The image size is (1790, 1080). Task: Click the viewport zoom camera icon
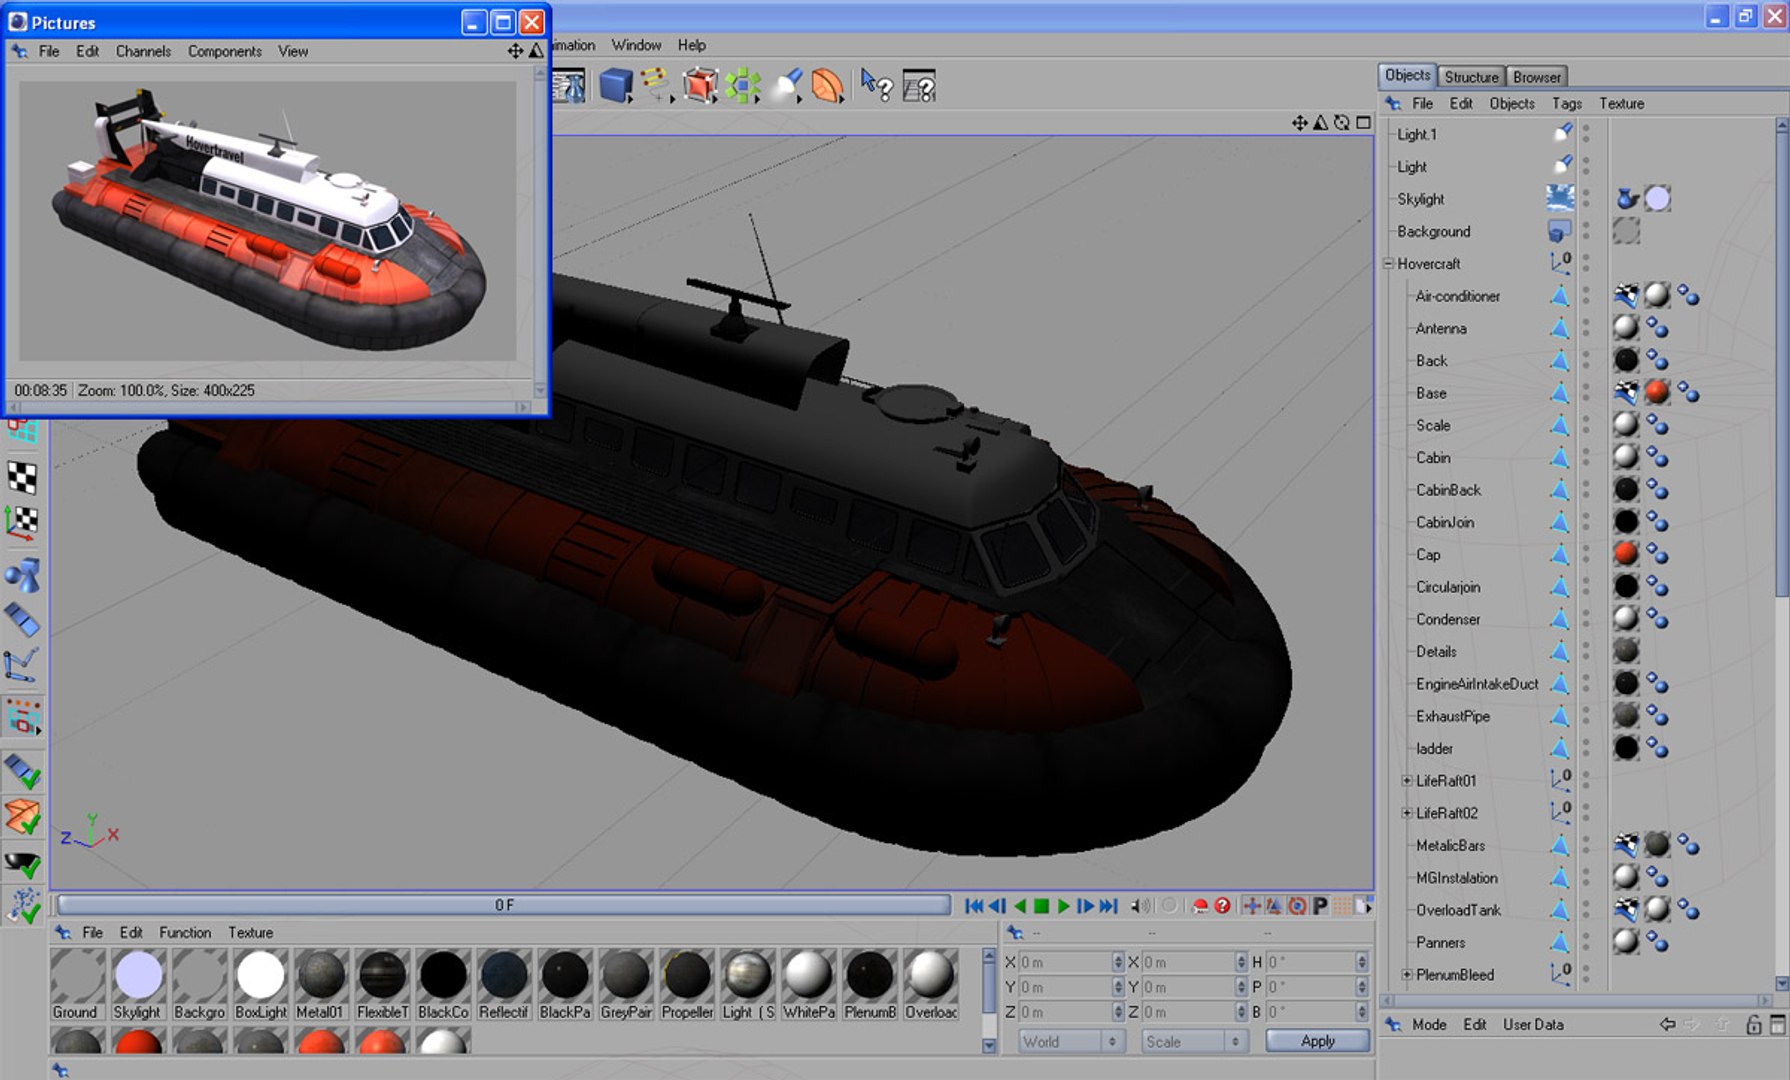[1320, 122]
